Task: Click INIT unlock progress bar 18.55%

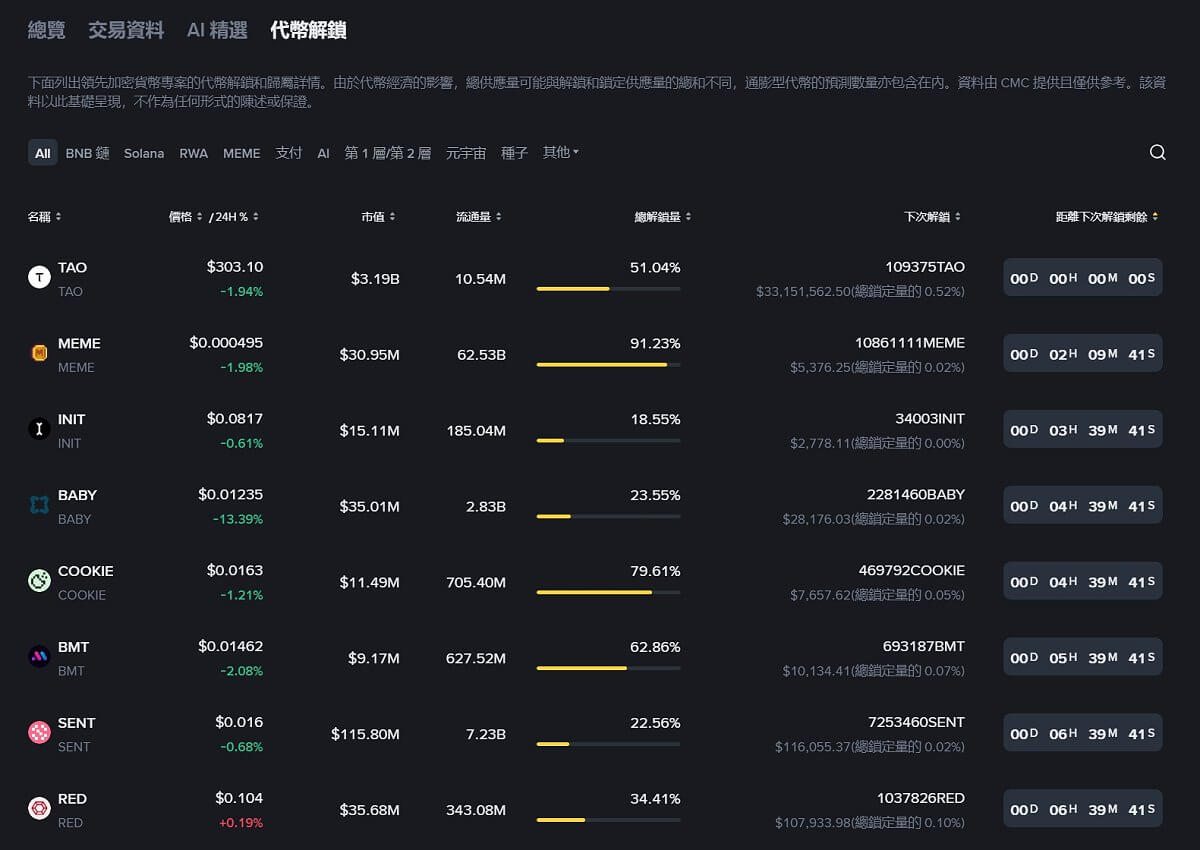Action: (x=608, y=441)
